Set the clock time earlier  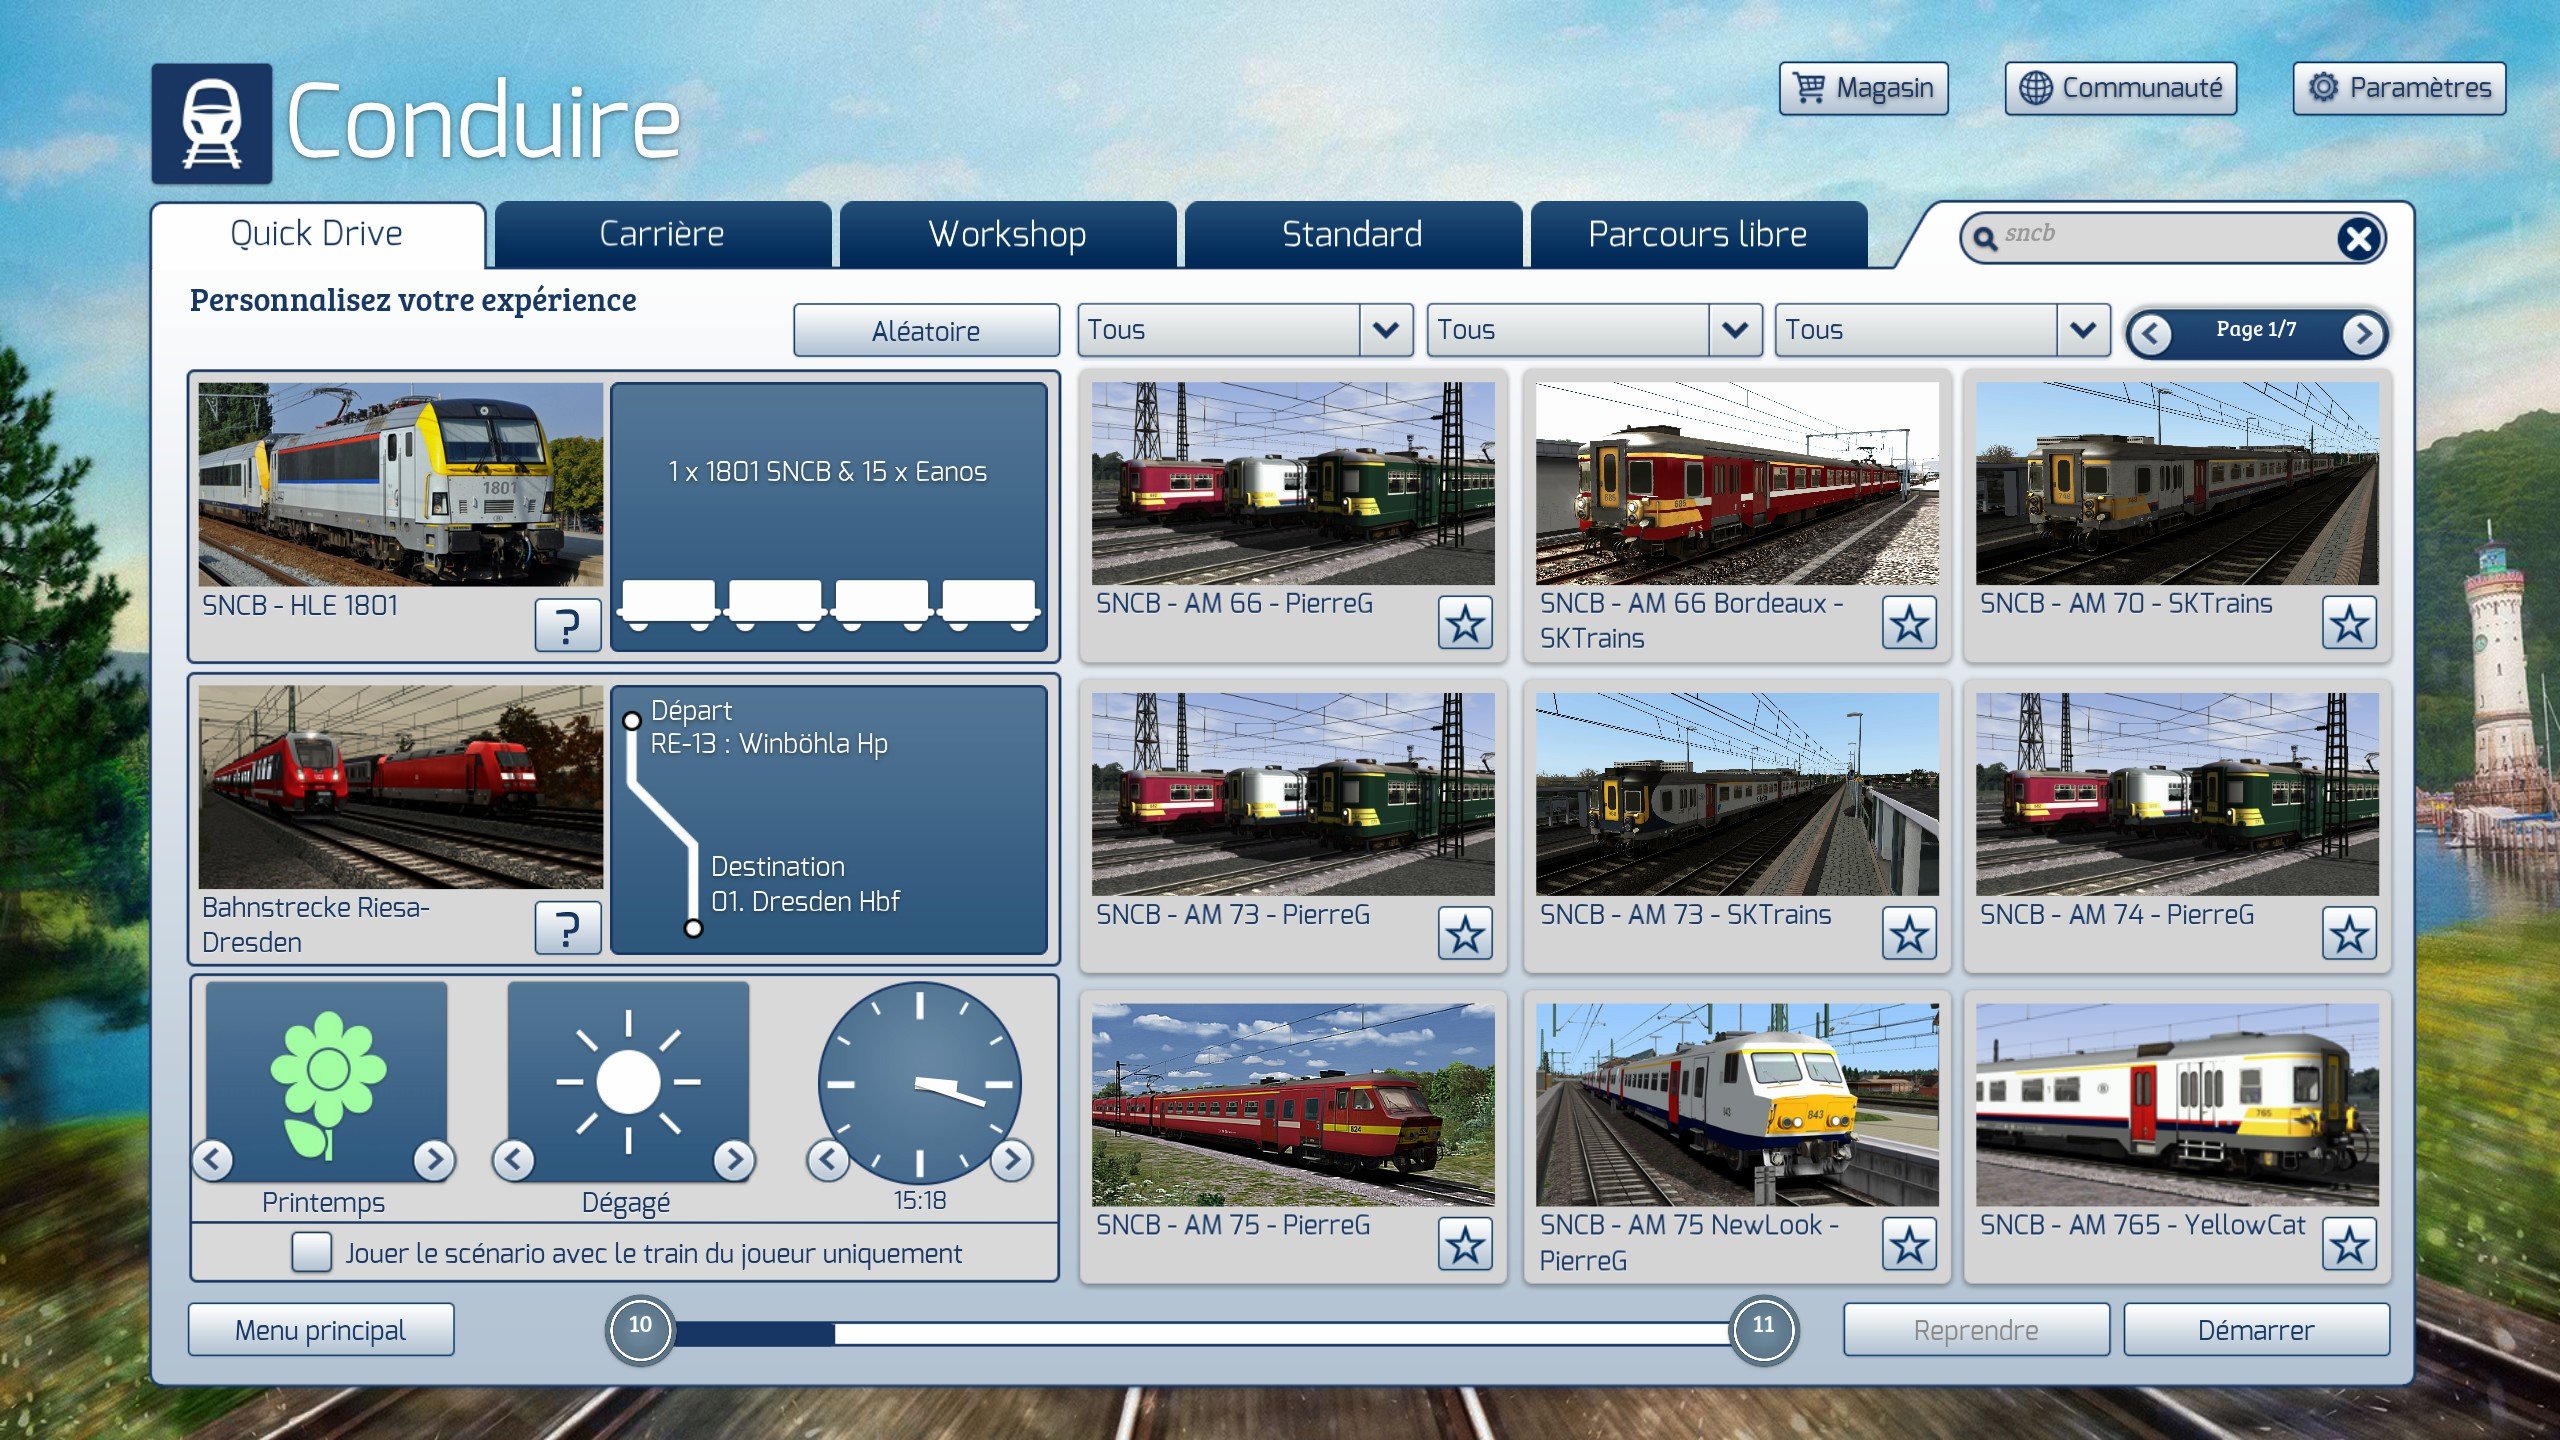pyautogui.click(x=828, y=1160)
